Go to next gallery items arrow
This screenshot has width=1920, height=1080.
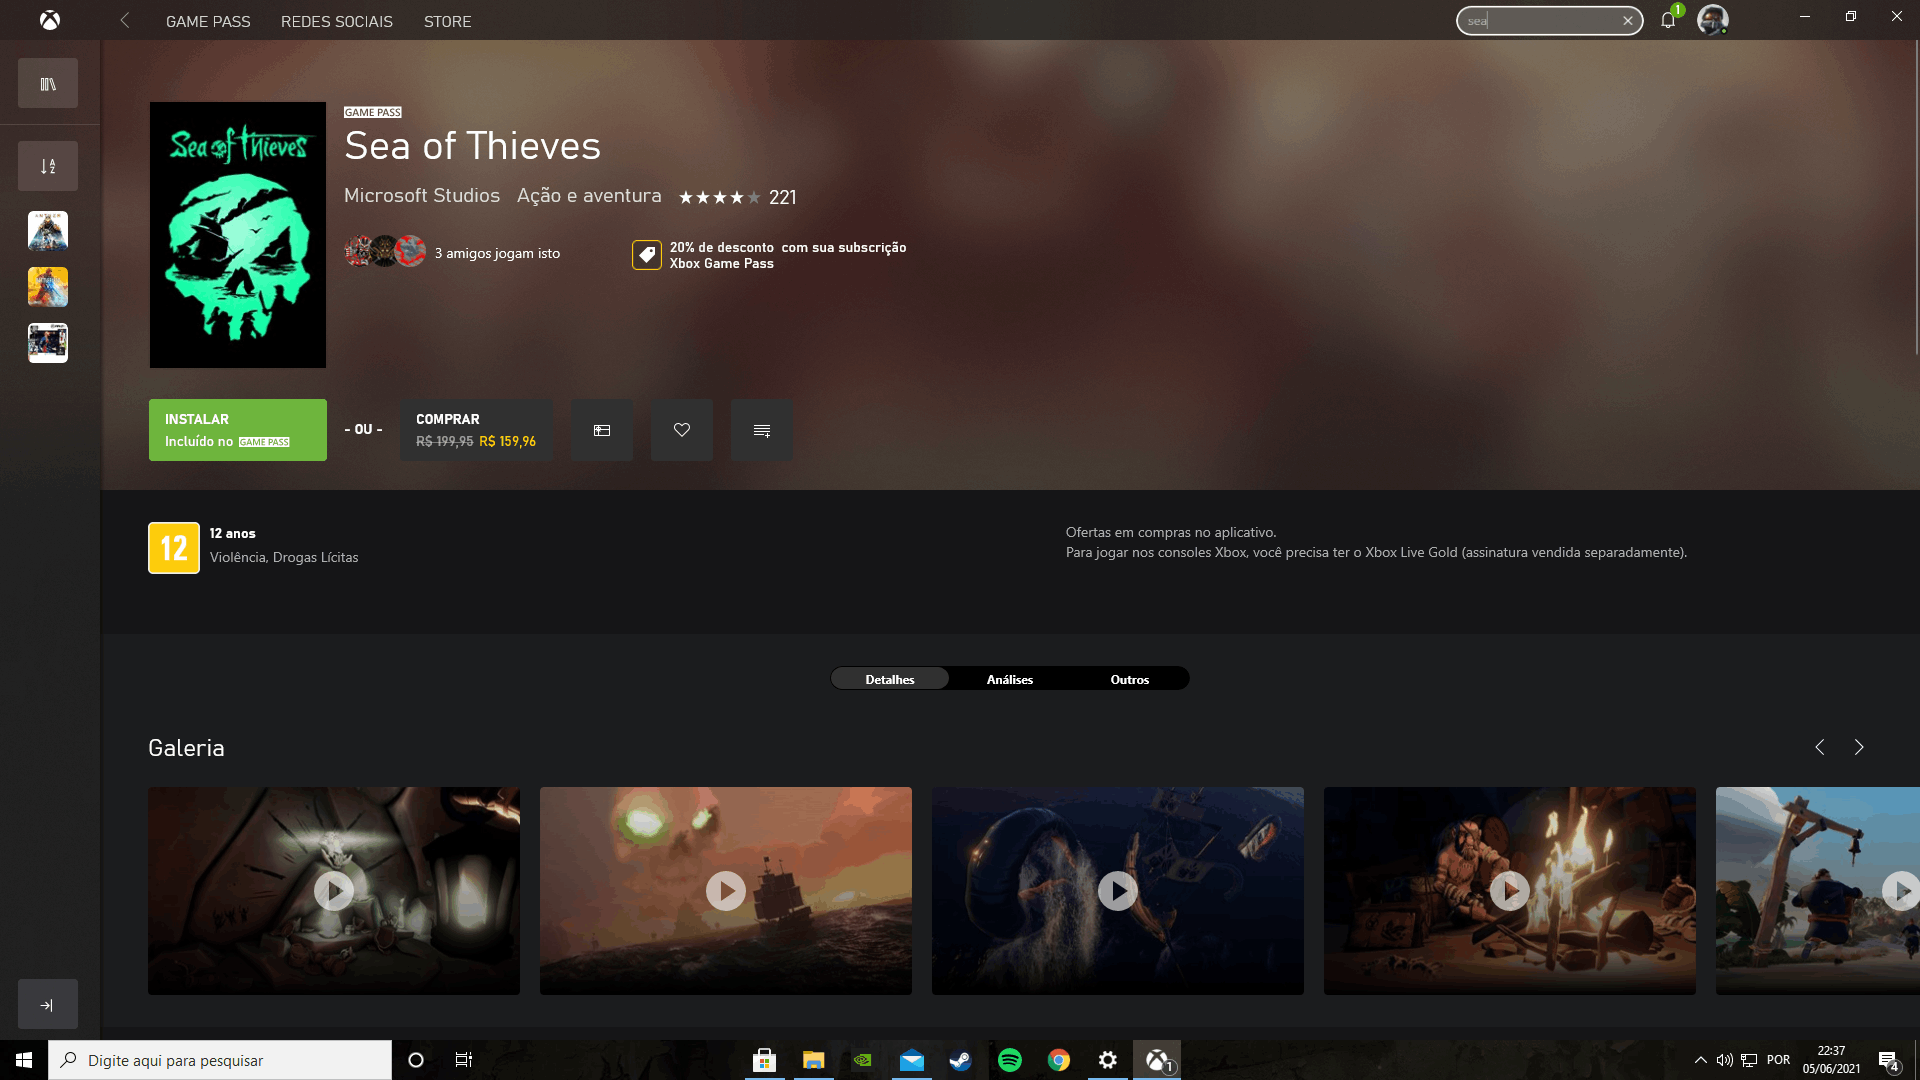click(x=1859, y=747)
